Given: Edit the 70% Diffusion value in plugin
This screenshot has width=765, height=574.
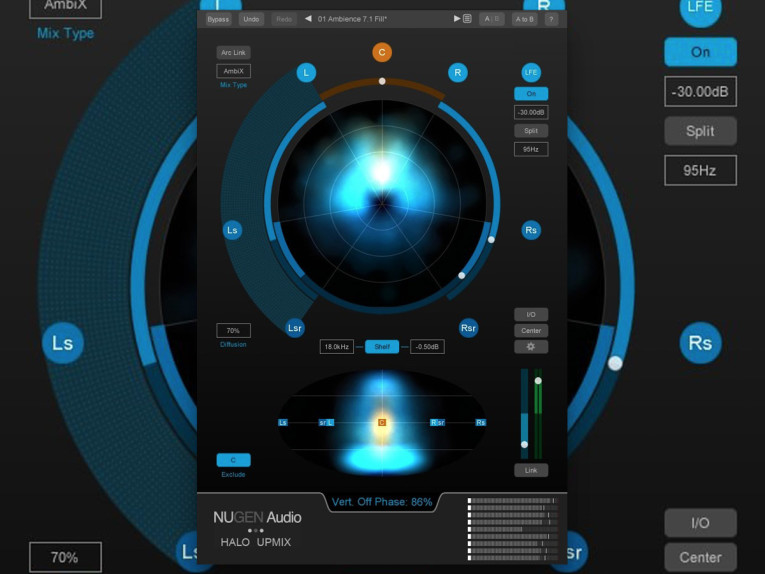Looking at the screenshot, I should pos(233,331).
